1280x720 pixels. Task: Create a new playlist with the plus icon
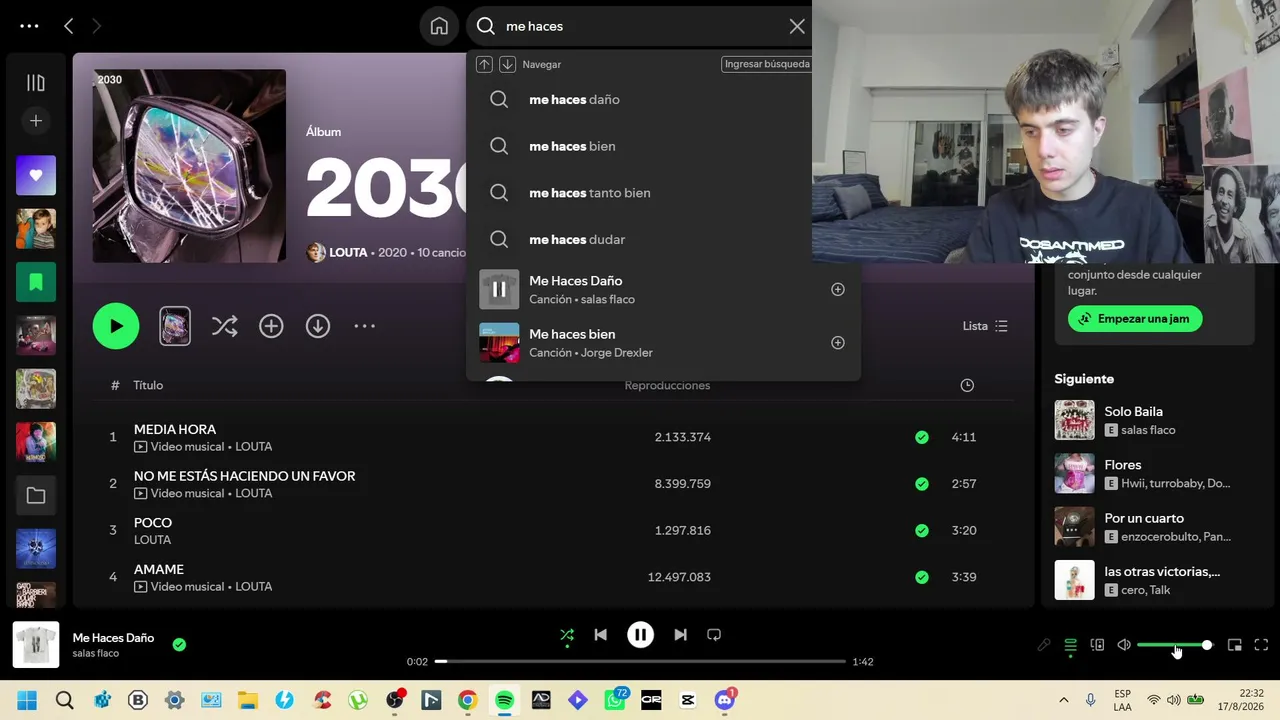point(36,121)
